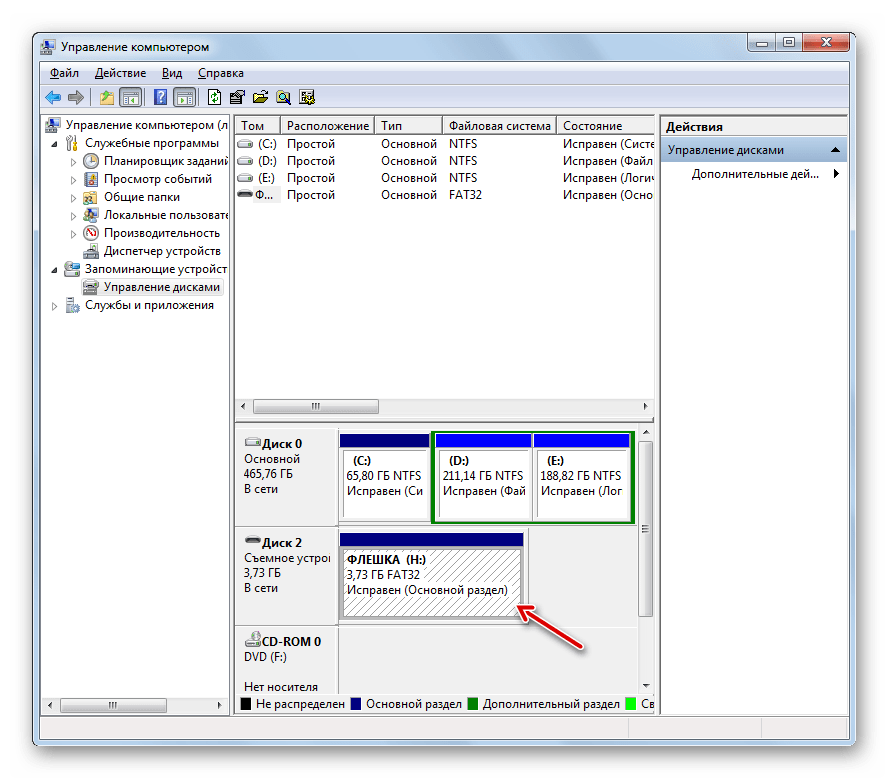Click the green Refresh icon in toolbar

(214, 97)
